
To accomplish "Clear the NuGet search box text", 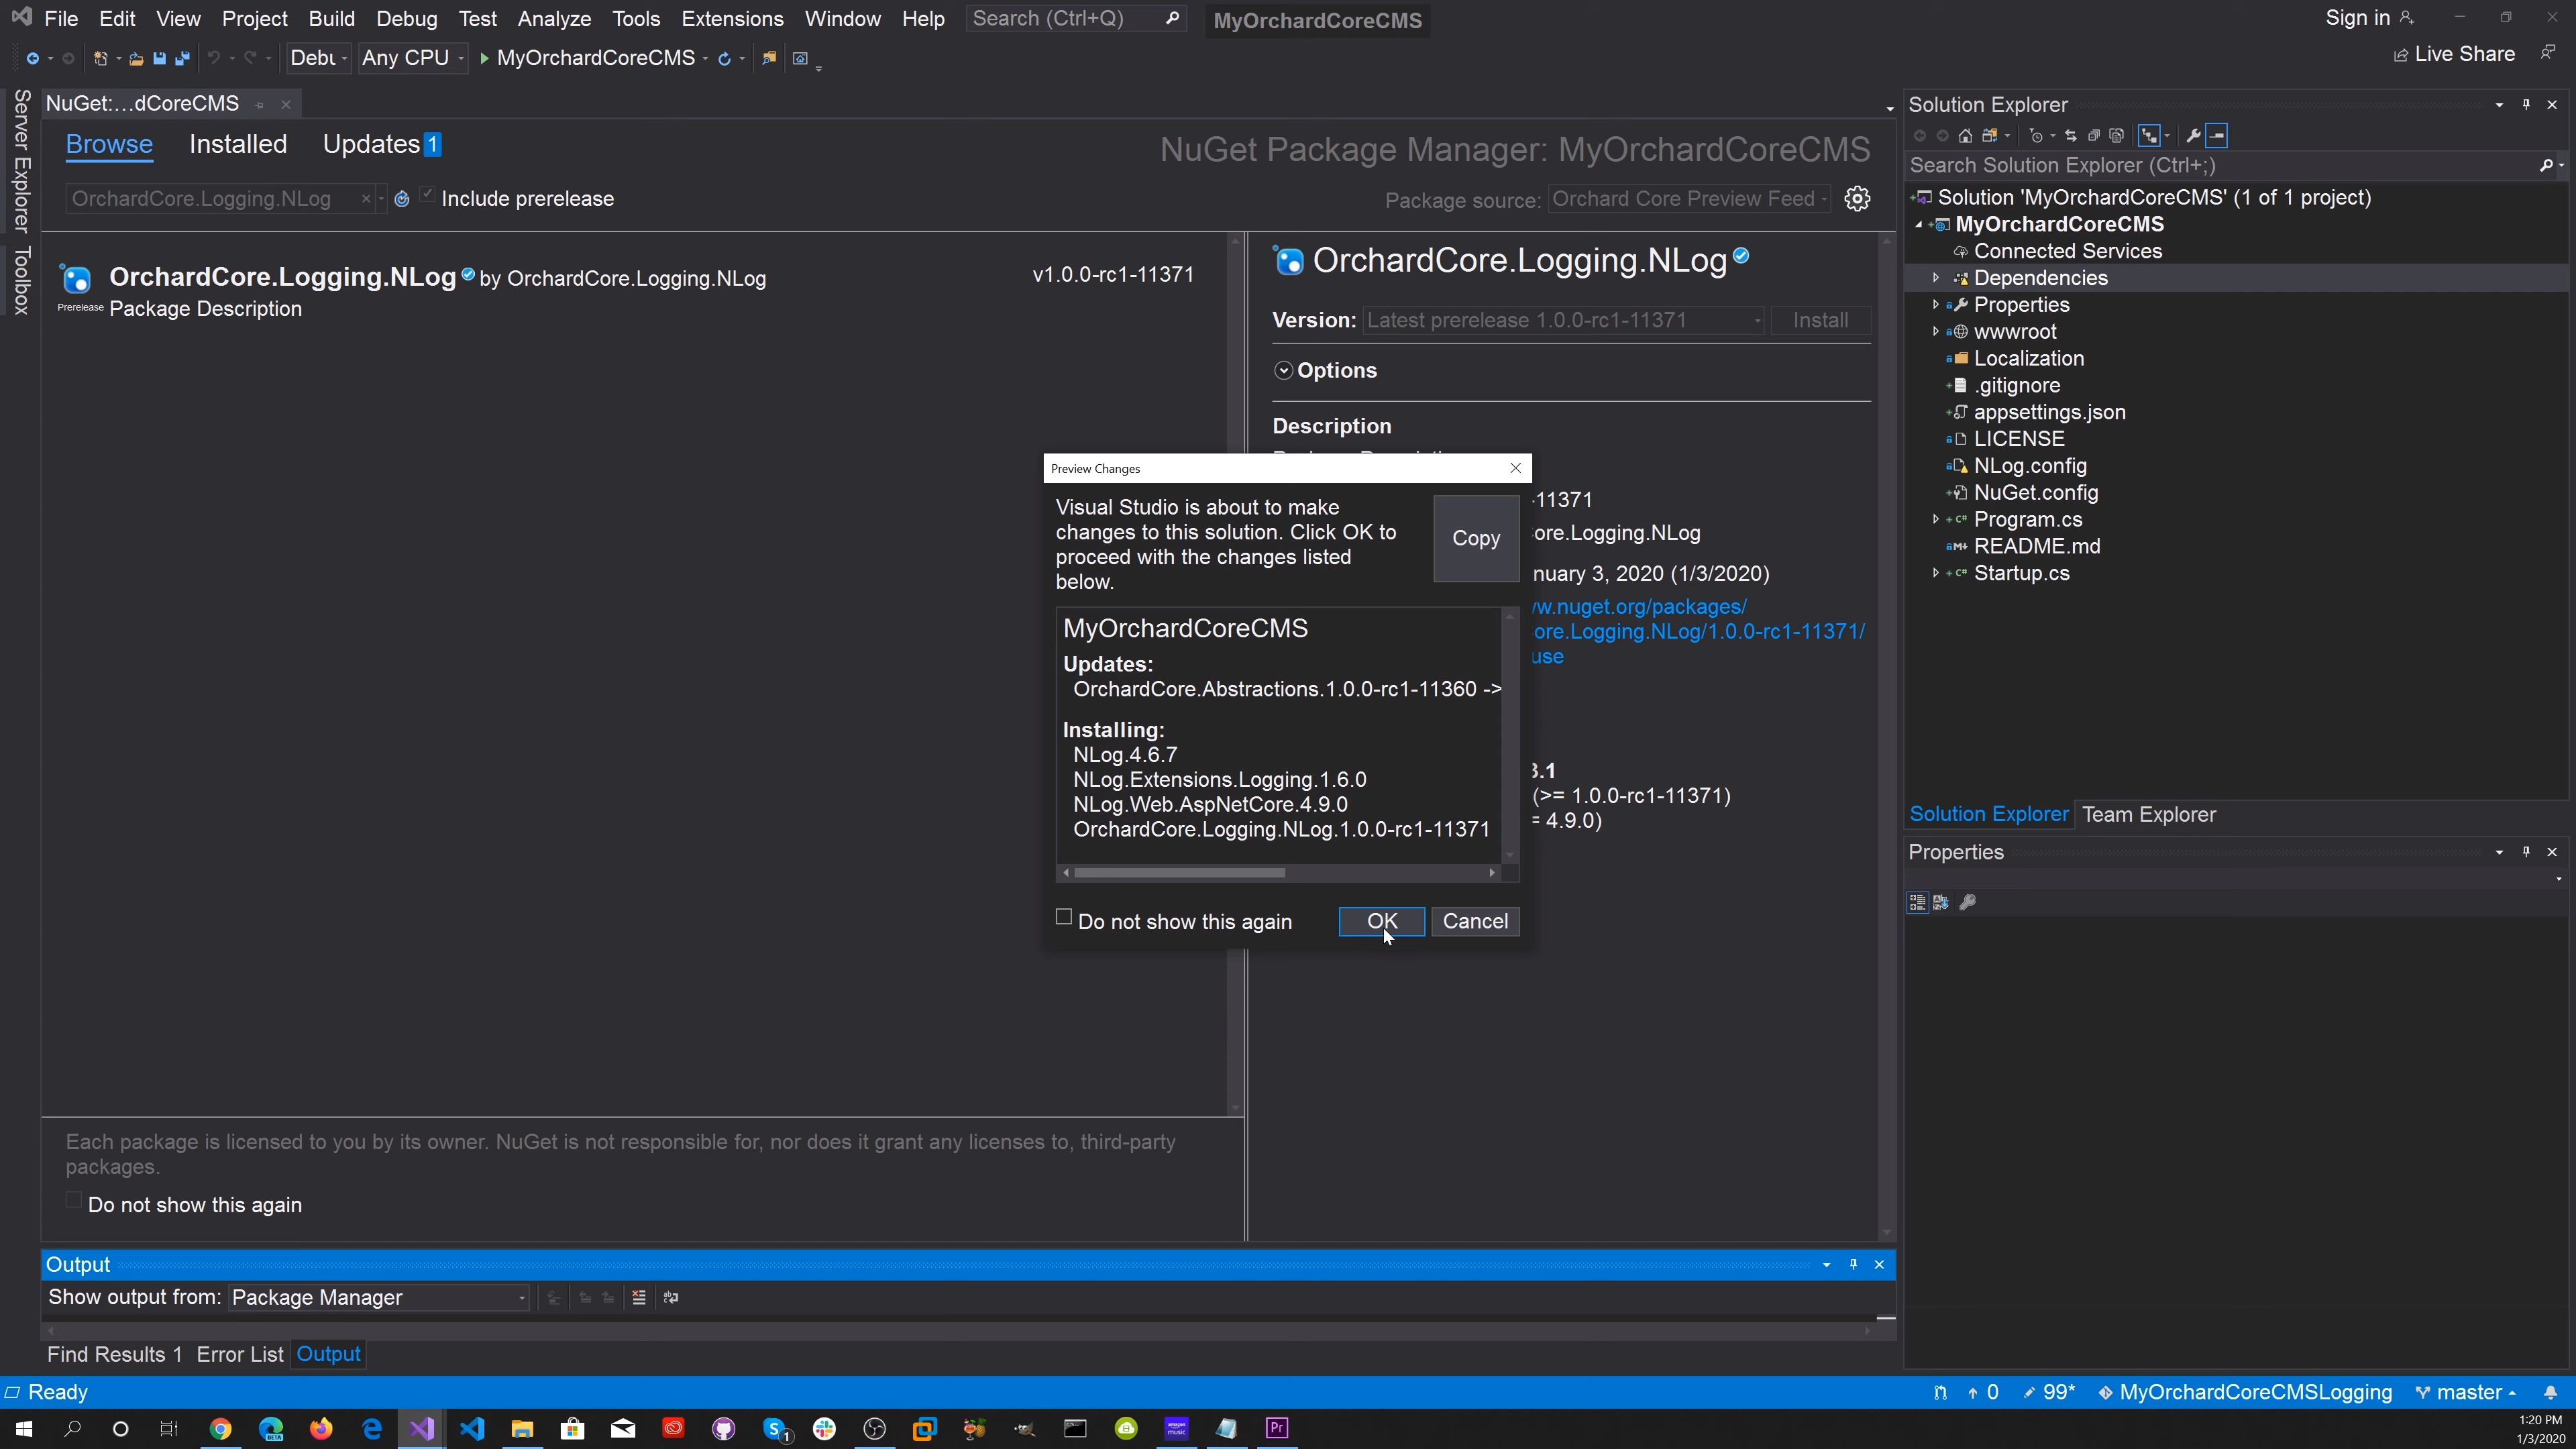I will pyautogui.click(x=366, y=199).
